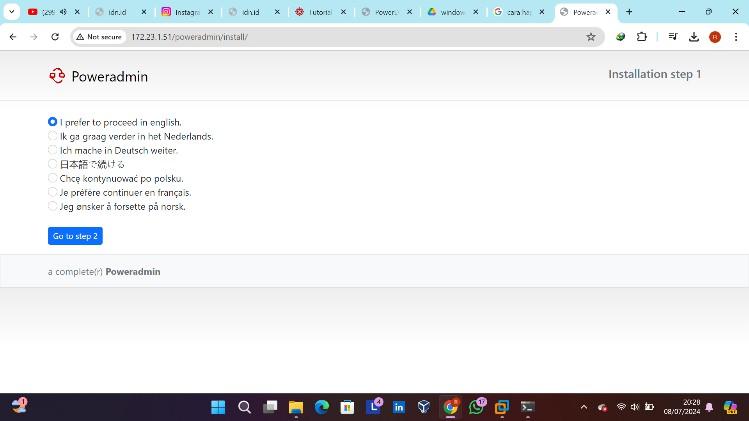The image size is (749, 421).
Task: Click the Not secure site info chip
Action: [x=99, y=37]
